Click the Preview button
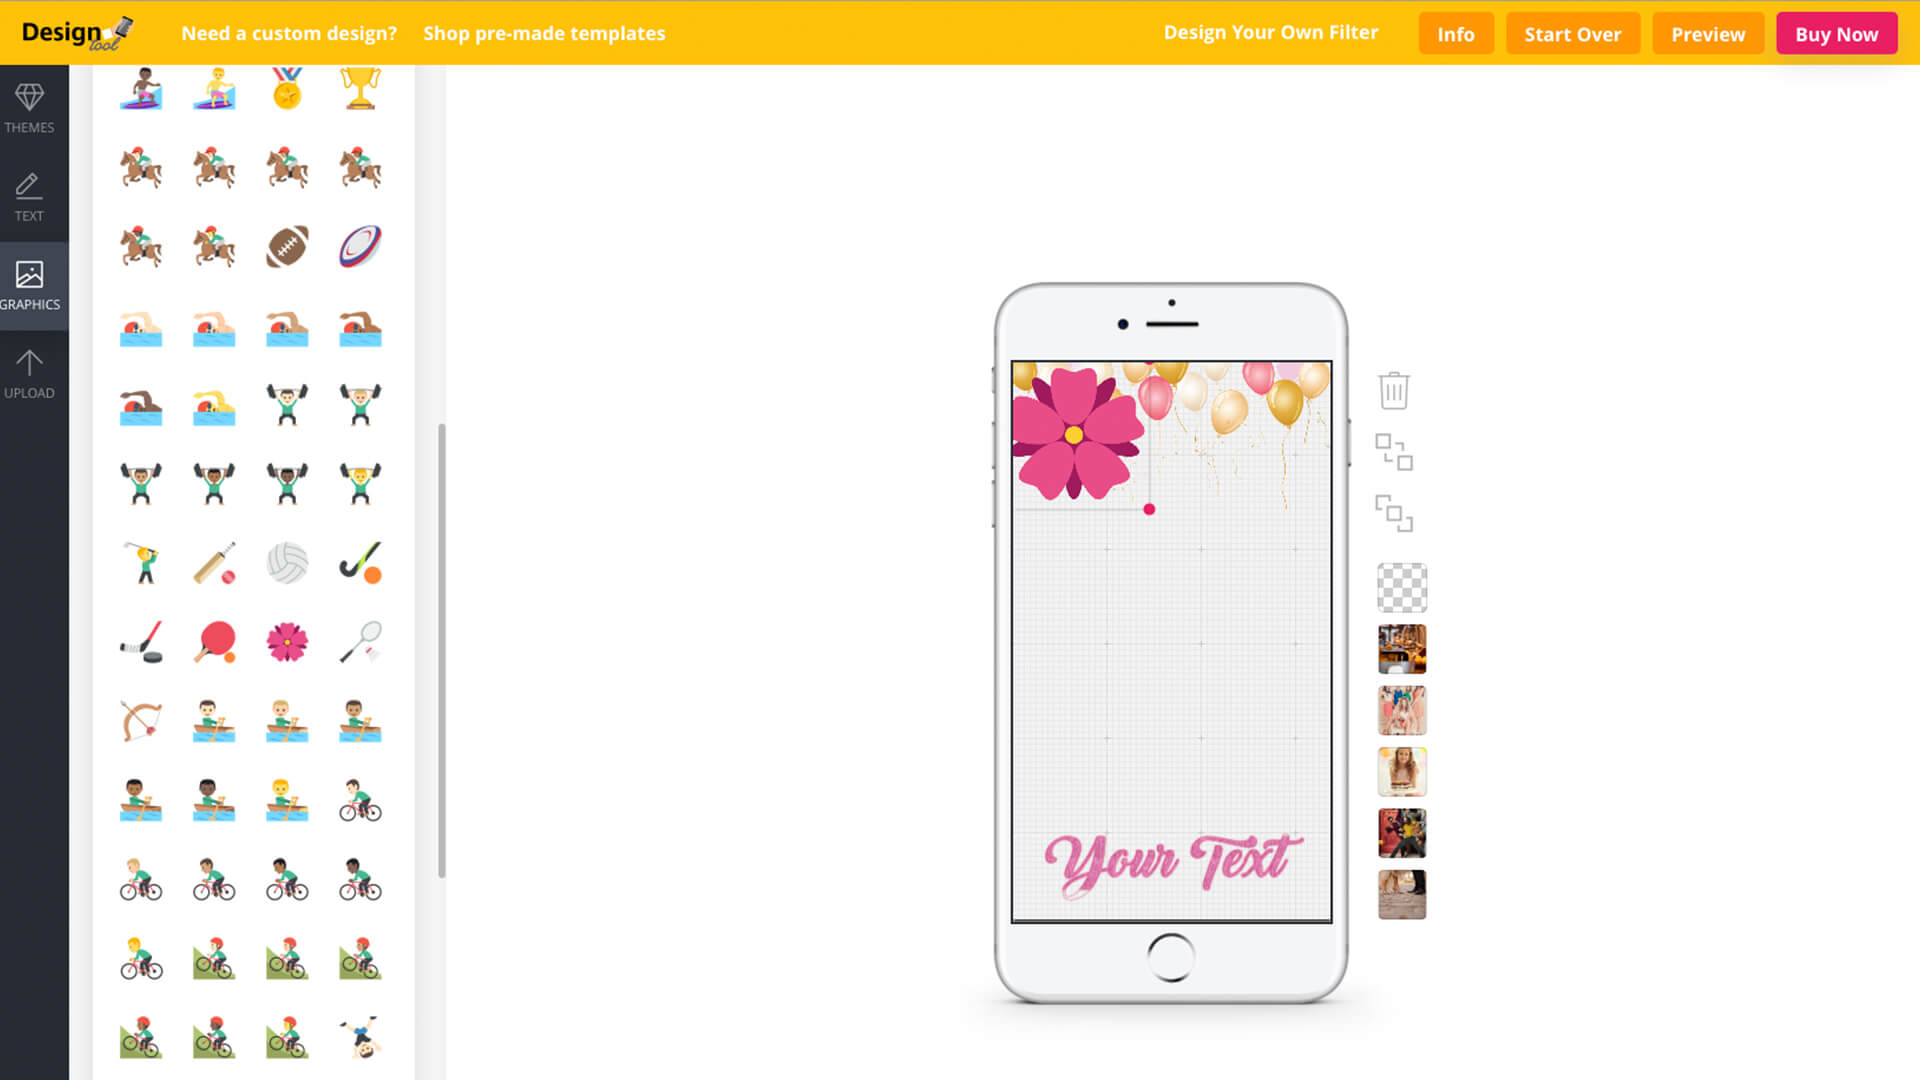The image size is (1920, 1080). click(1708, 33)
